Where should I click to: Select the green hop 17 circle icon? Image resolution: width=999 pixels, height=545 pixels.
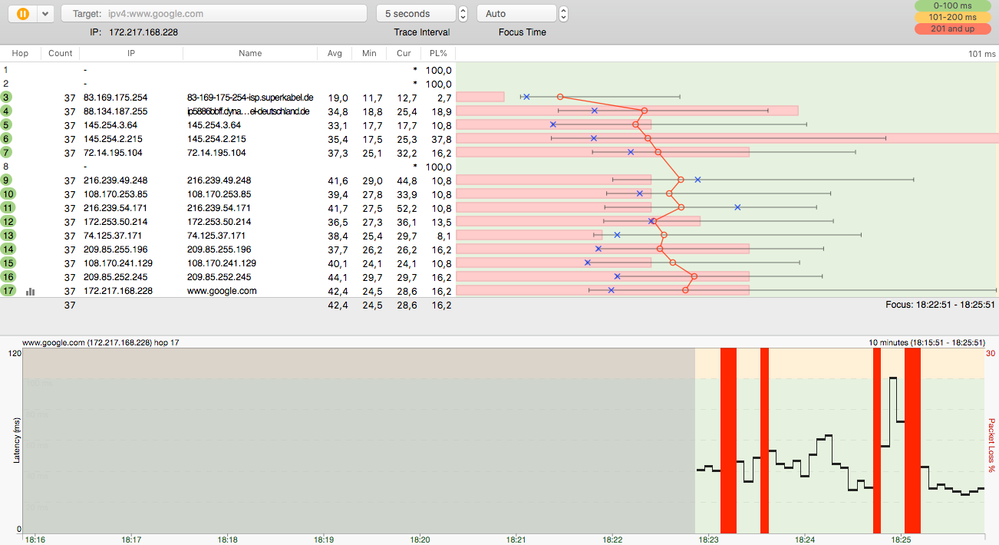7,291
